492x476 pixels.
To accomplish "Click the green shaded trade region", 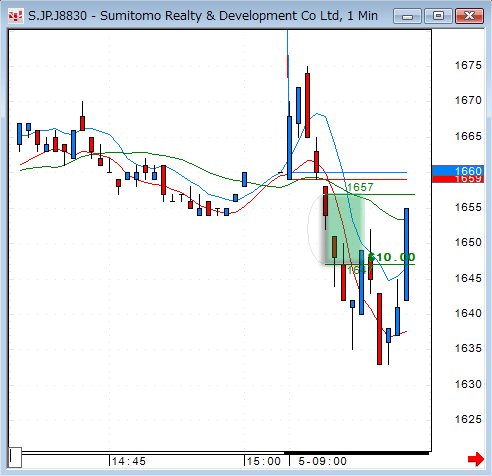I will pyautogui.click(x=345, y=229).
